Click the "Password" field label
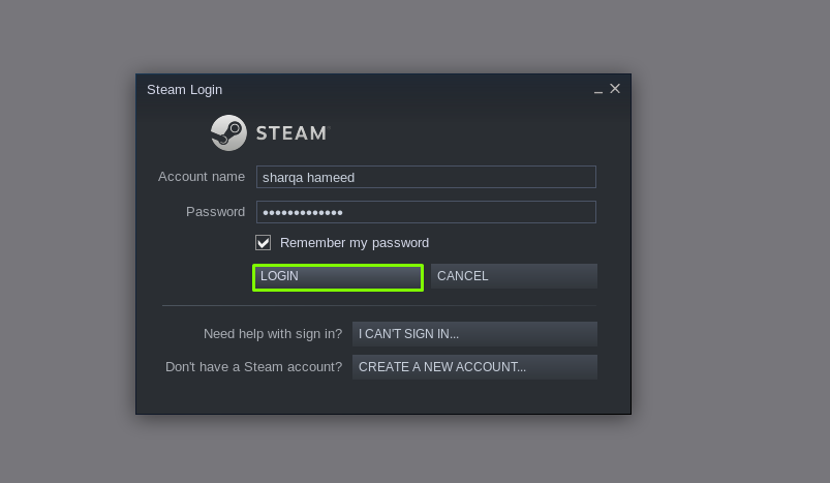 pos(215,211)
